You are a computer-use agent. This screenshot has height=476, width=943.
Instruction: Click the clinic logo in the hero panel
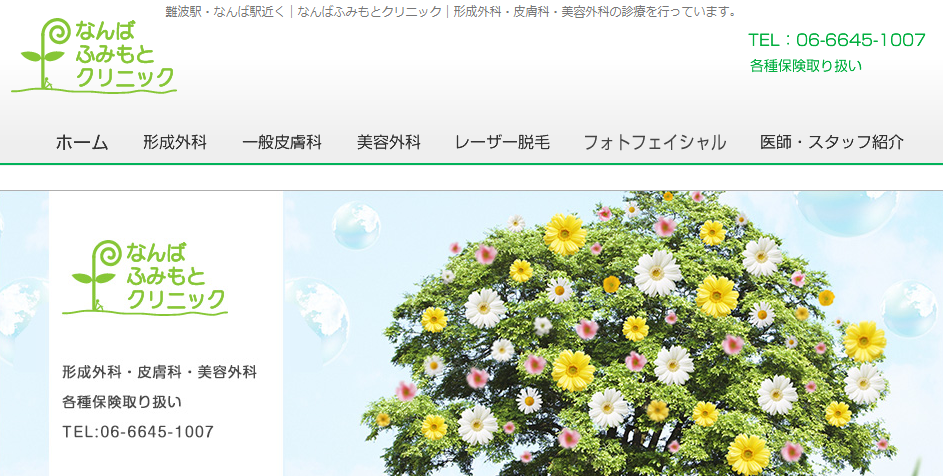click(x=145, y=277)
